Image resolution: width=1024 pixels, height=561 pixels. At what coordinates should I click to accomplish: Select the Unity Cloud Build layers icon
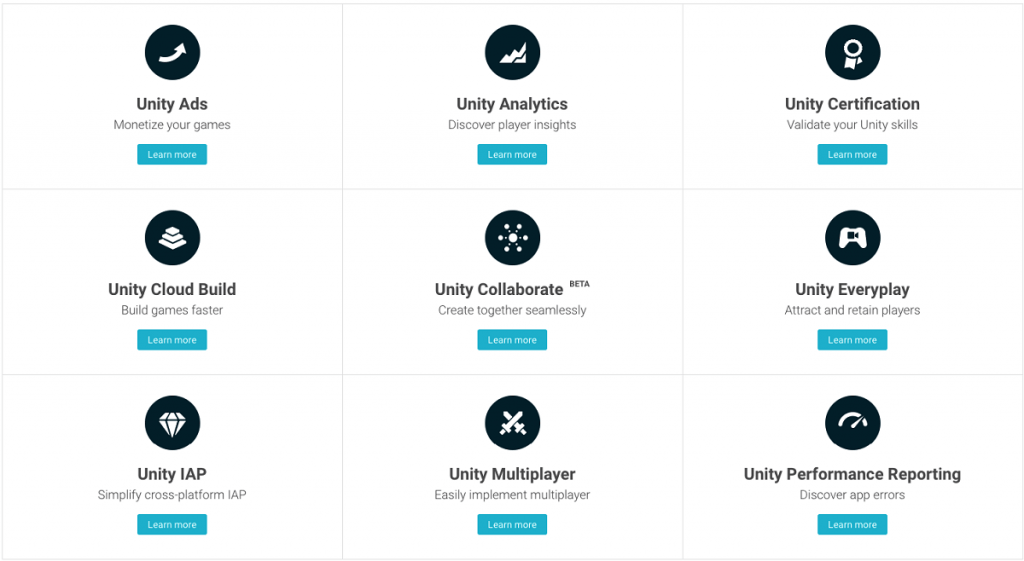tap(172, 238)
